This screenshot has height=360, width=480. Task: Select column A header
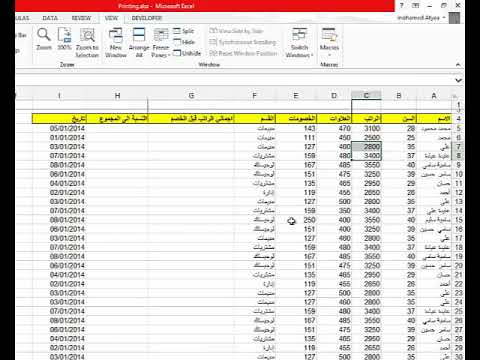(x=433, y=96)
